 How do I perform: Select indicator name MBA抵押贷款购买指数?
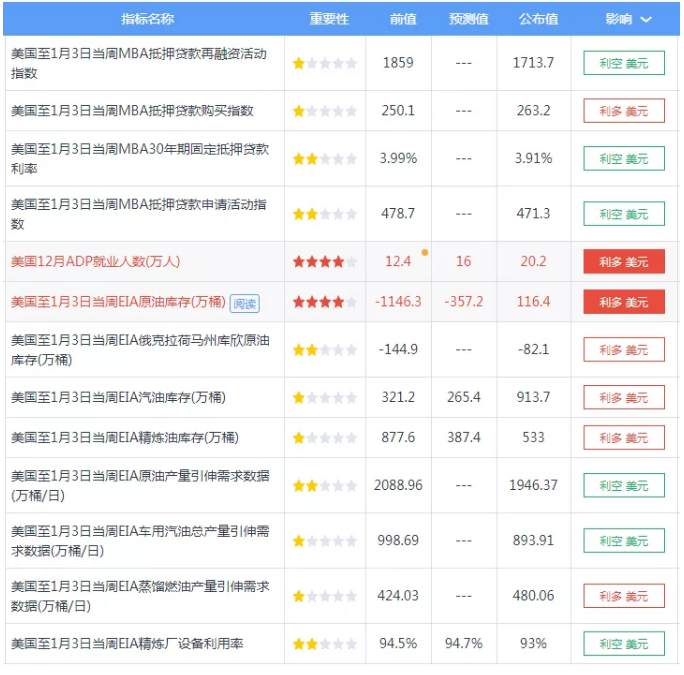(132, 111)
